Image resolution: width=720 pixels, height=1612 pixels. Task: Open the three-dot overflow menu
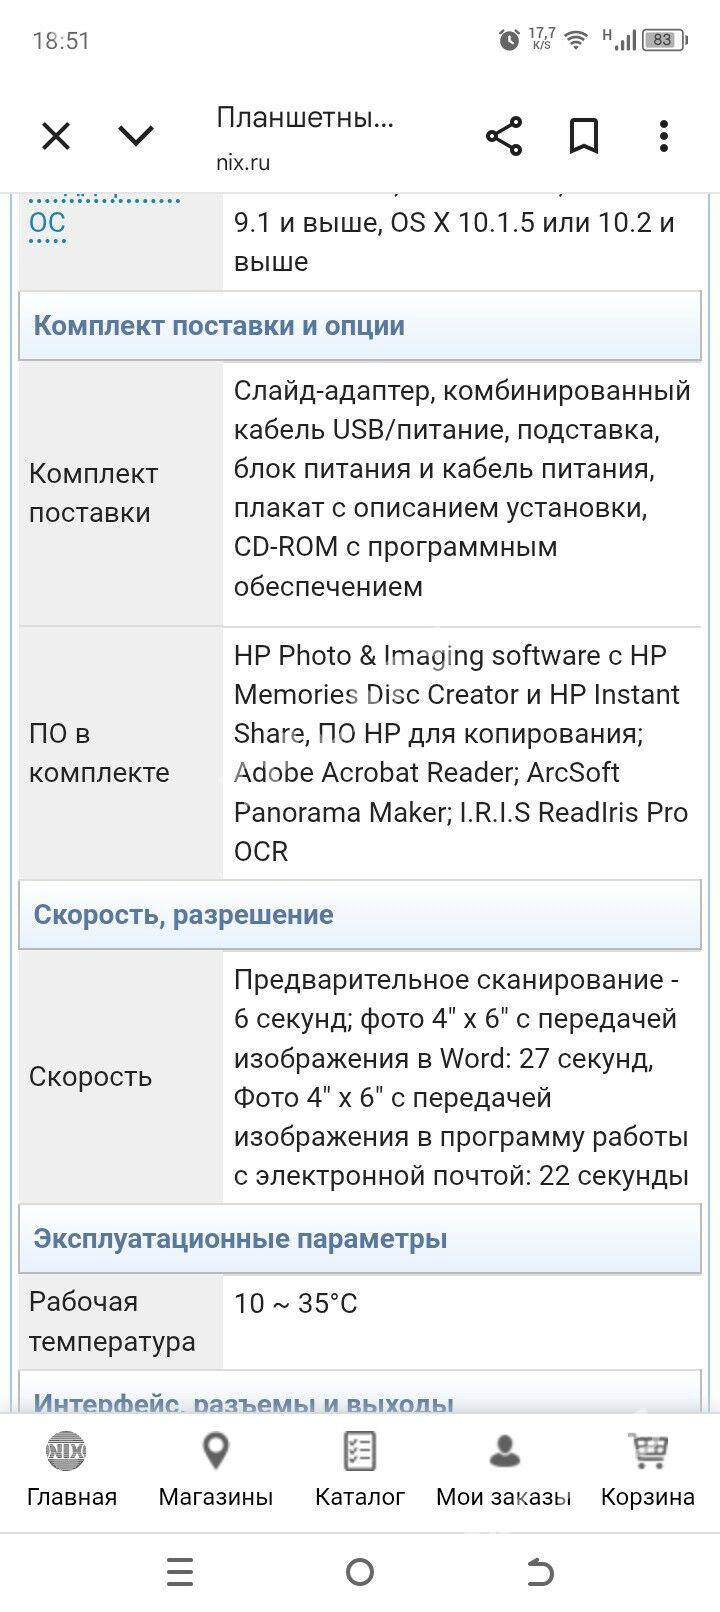(x=664, y=136)
